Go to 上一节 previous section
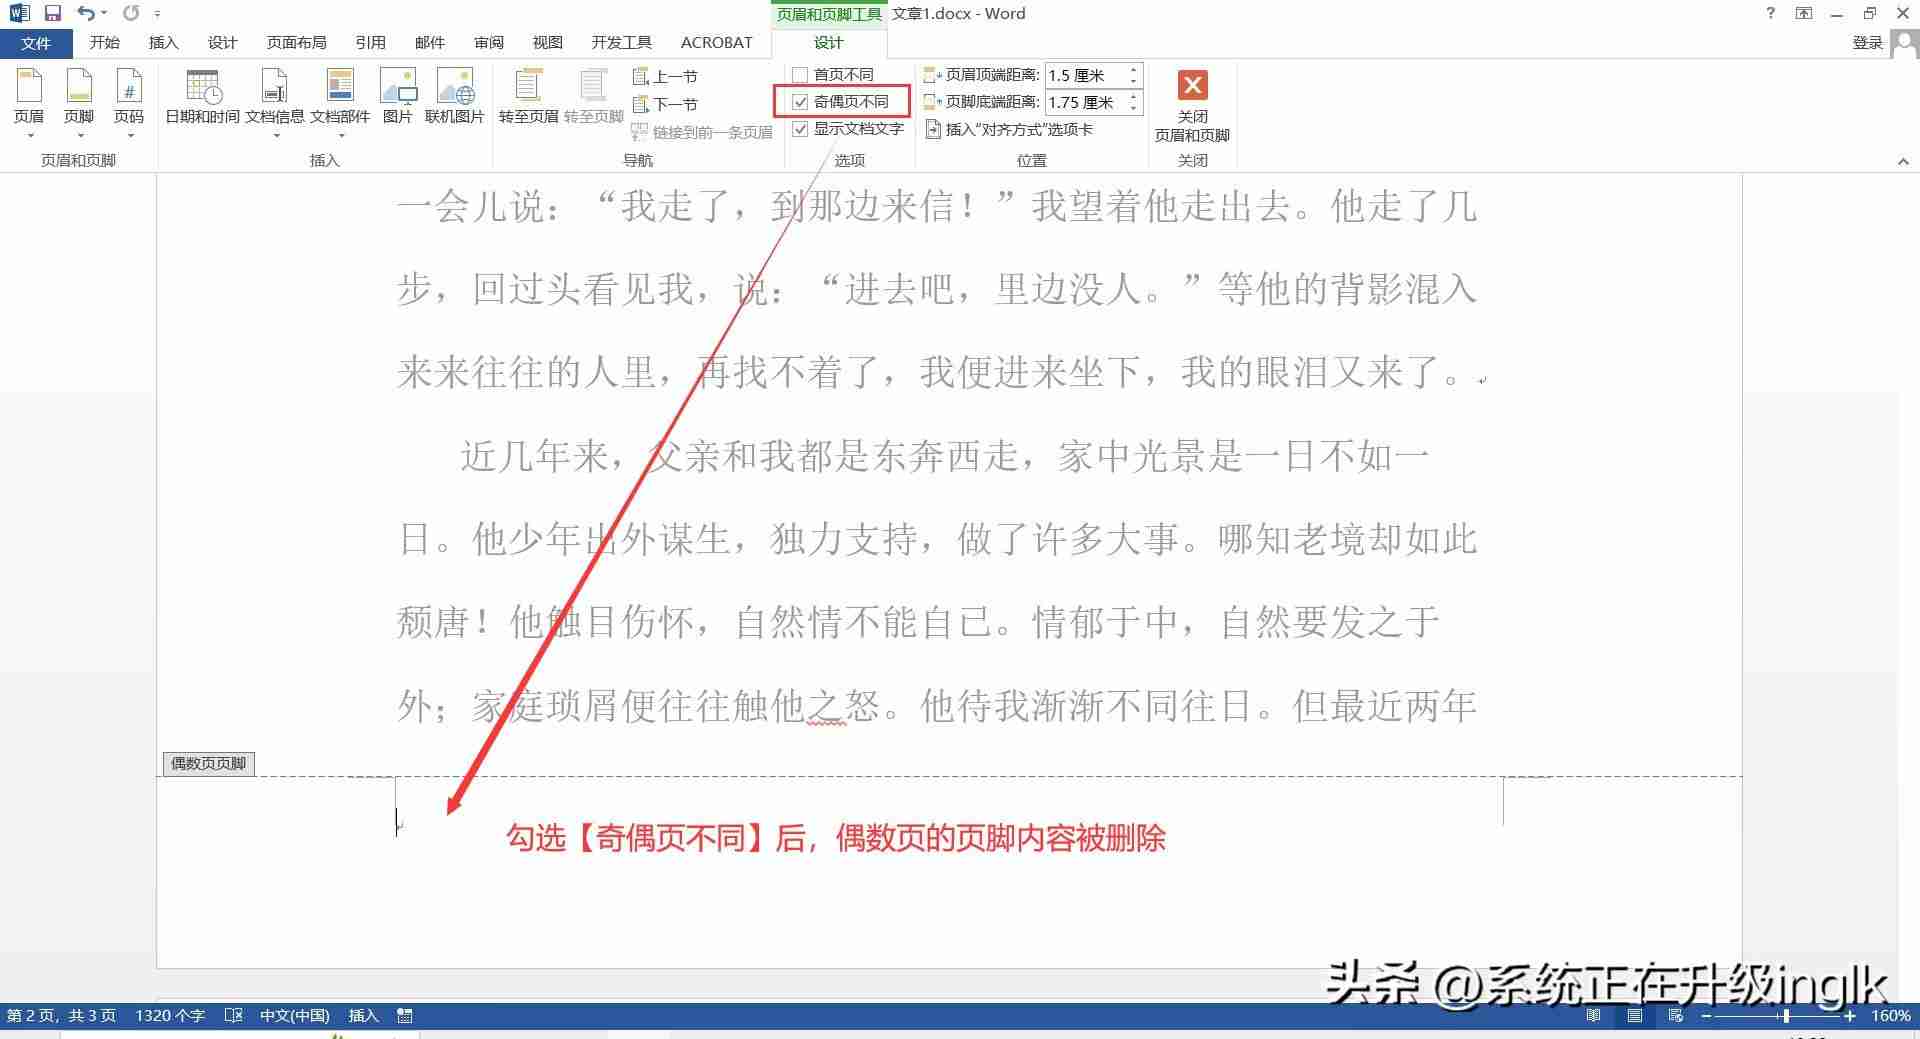This screenshot has height=1039, width=1920. [666, 76]
